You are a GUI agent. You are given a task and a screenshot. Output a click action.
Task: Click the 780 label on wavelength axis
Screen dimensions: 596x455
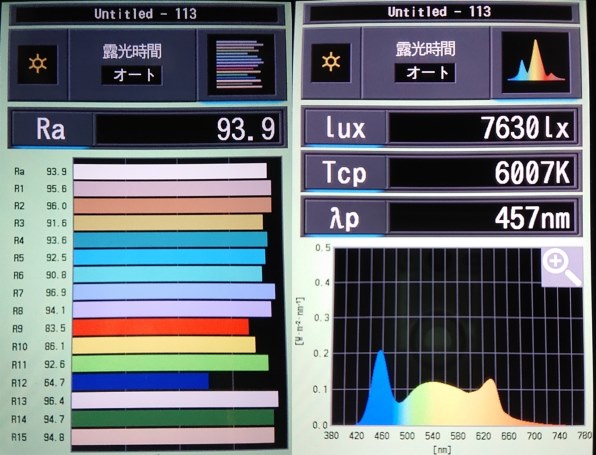(x=586, y=436)
